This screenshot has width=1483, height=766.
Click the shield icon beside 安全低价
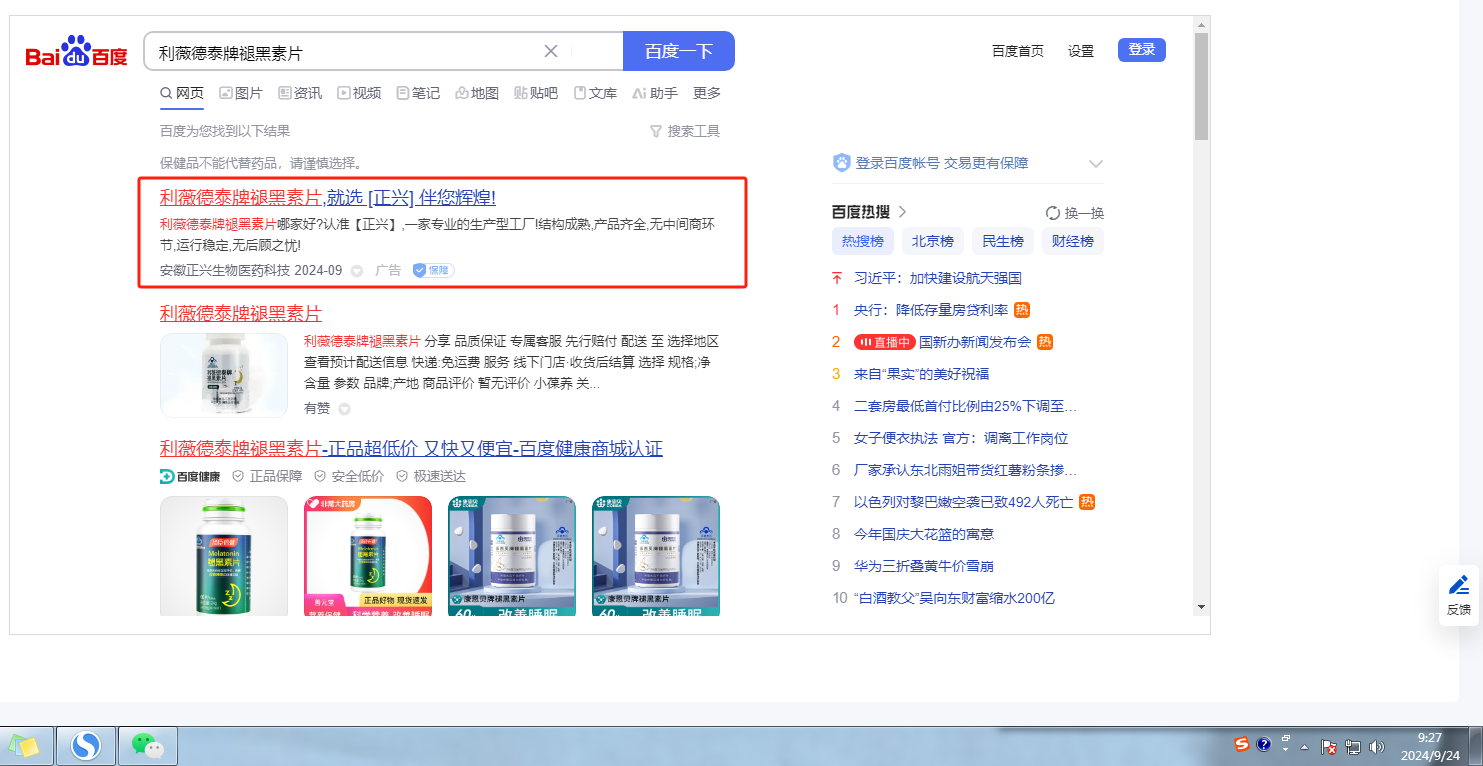320,476
